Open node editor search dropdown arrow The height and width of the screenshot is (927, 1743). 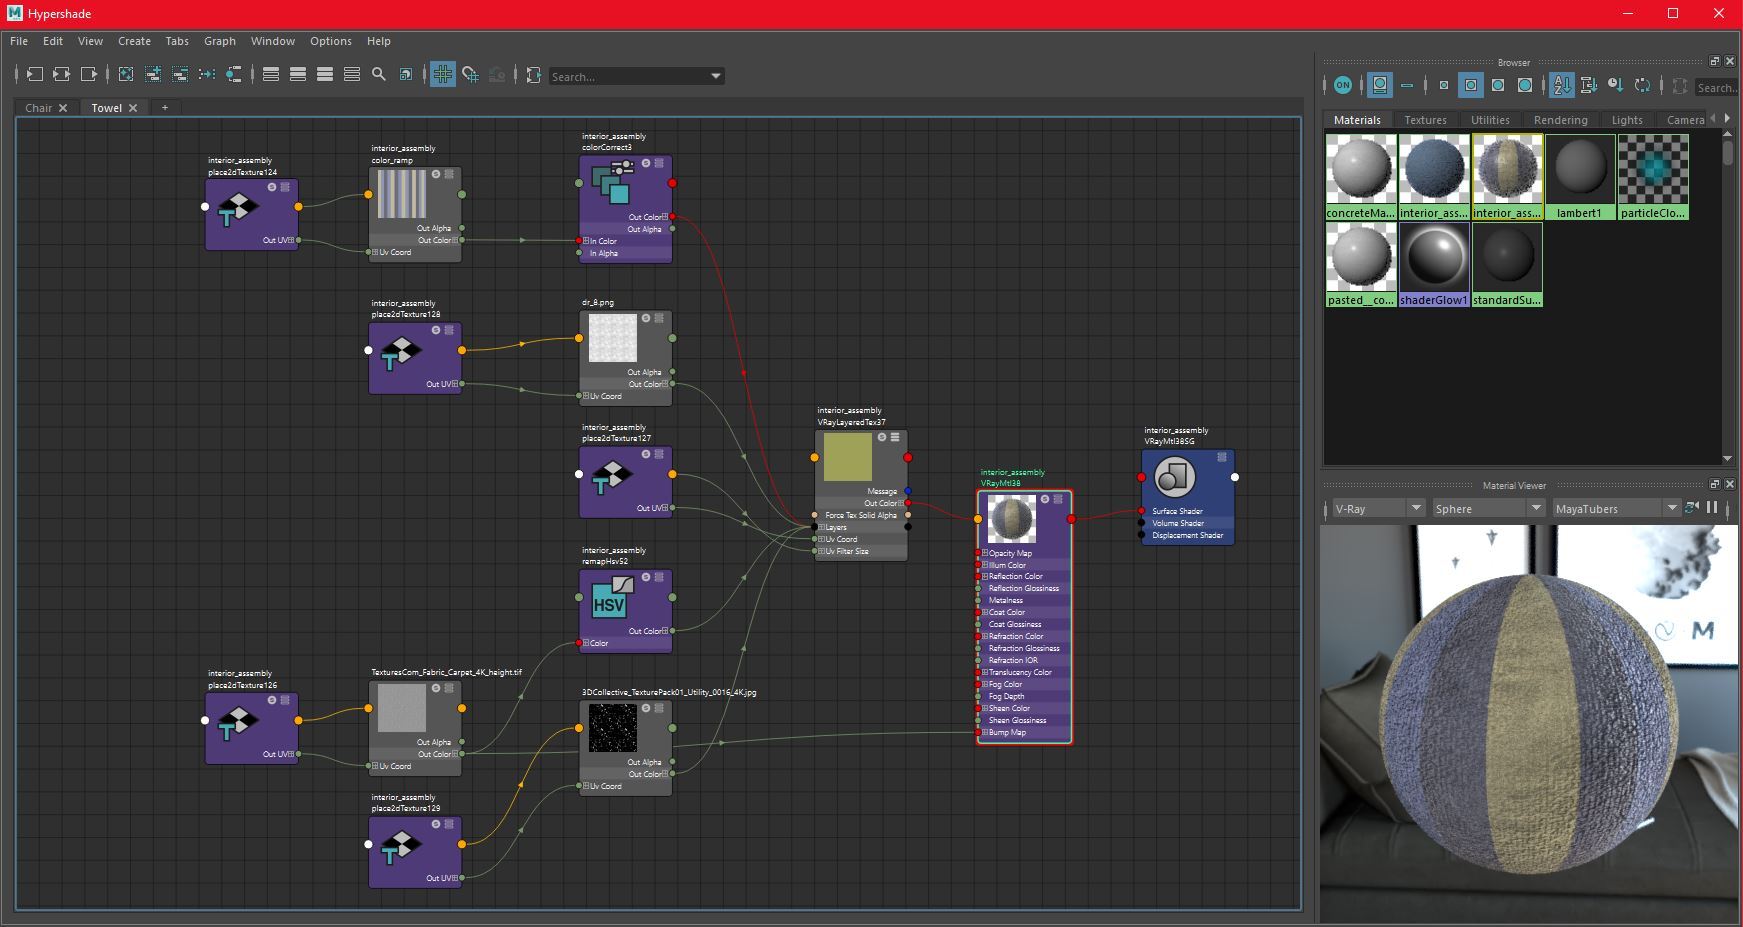[x=715, y=76]
